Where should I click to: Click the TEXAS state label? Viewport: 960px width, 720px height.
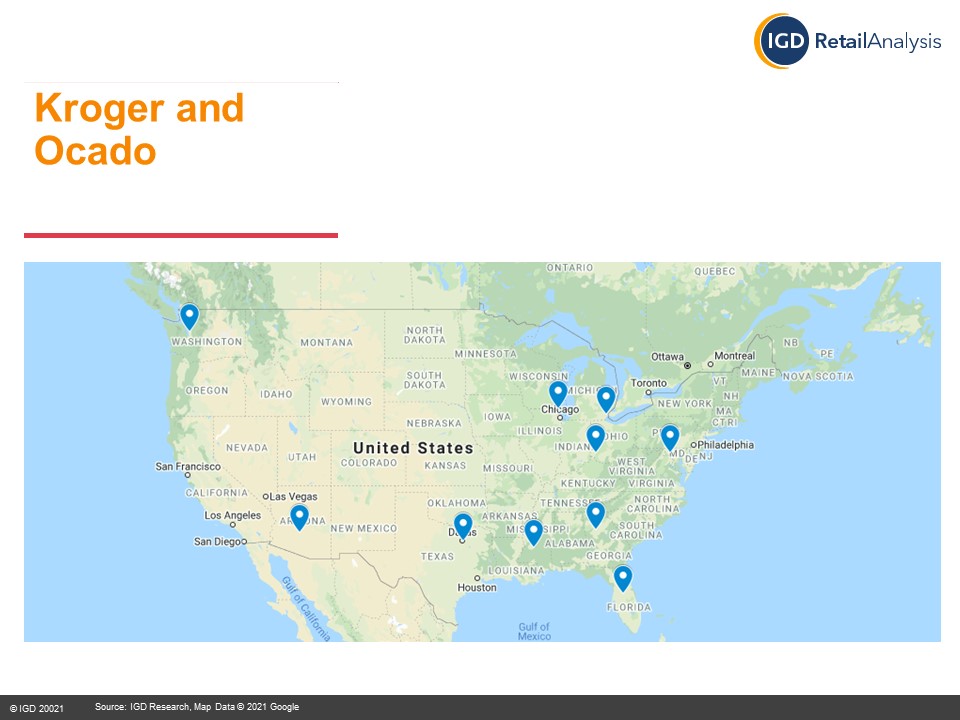coord(437,557)
